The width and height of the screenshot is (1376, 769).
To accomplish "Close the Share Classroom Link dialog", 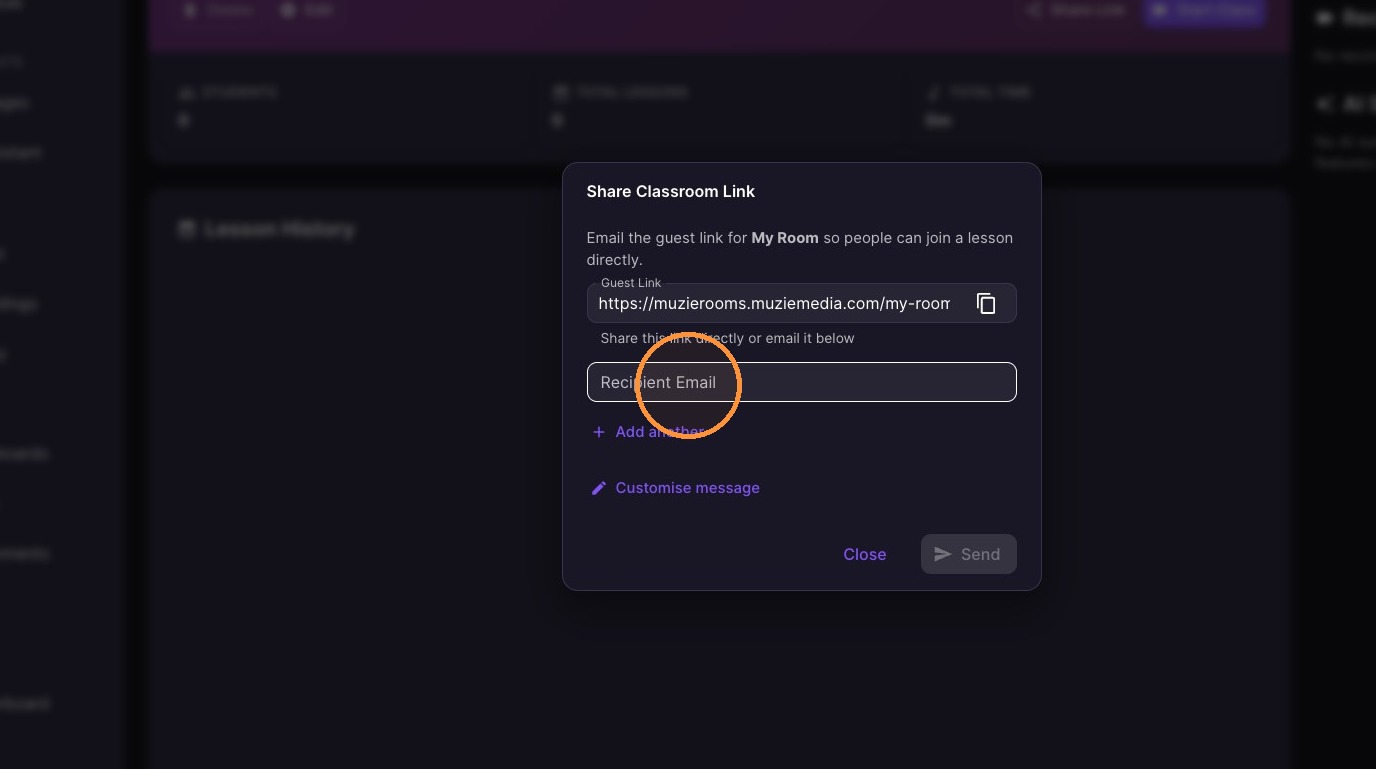I will point(864,554).
